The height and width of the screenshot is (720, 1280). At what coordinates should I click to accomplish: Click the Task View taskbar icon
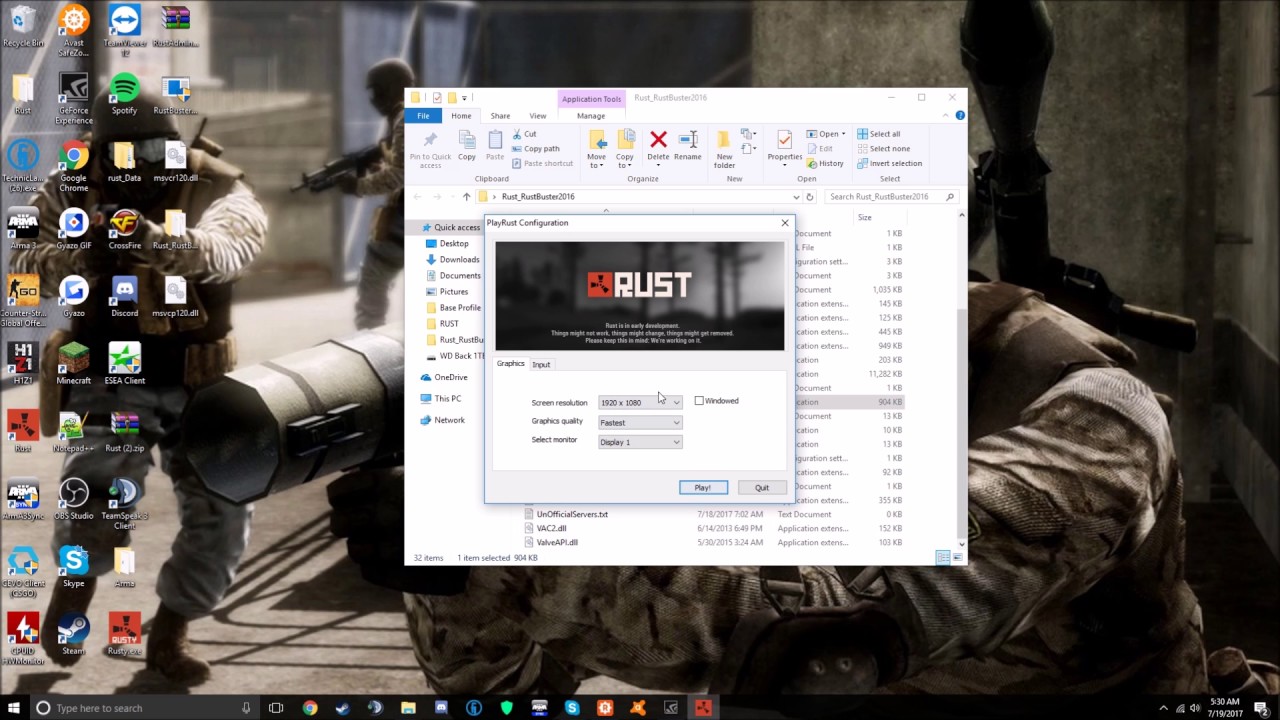276,708
